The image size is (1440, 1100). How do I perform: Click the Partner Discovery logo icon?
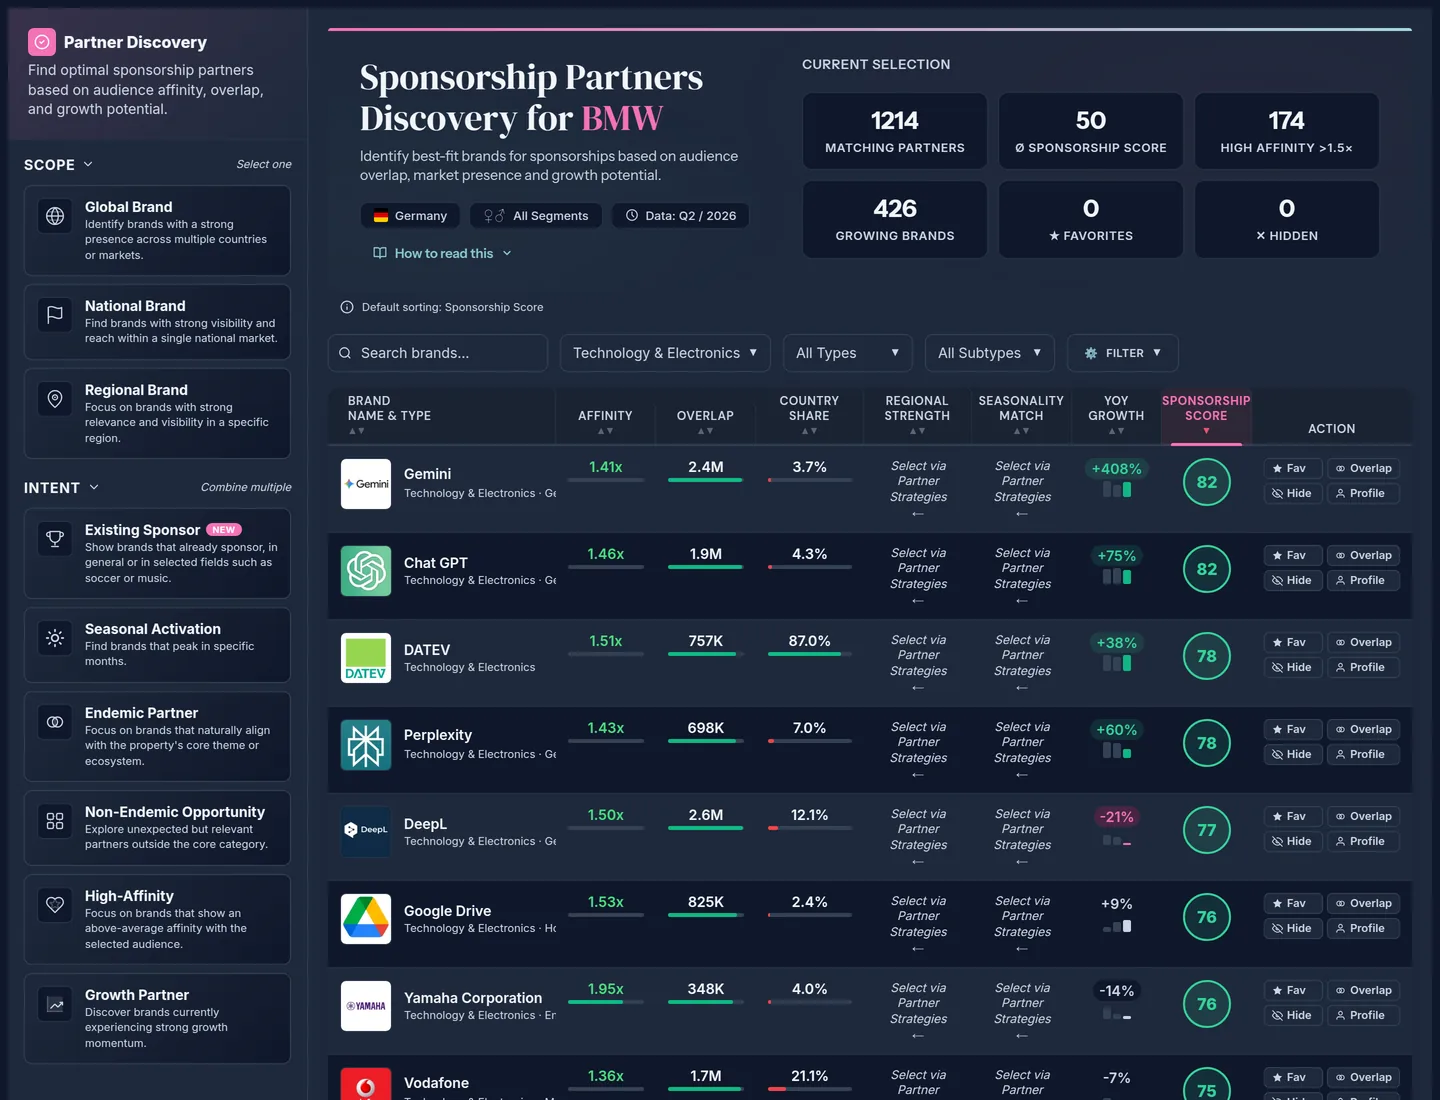(42, 42)
